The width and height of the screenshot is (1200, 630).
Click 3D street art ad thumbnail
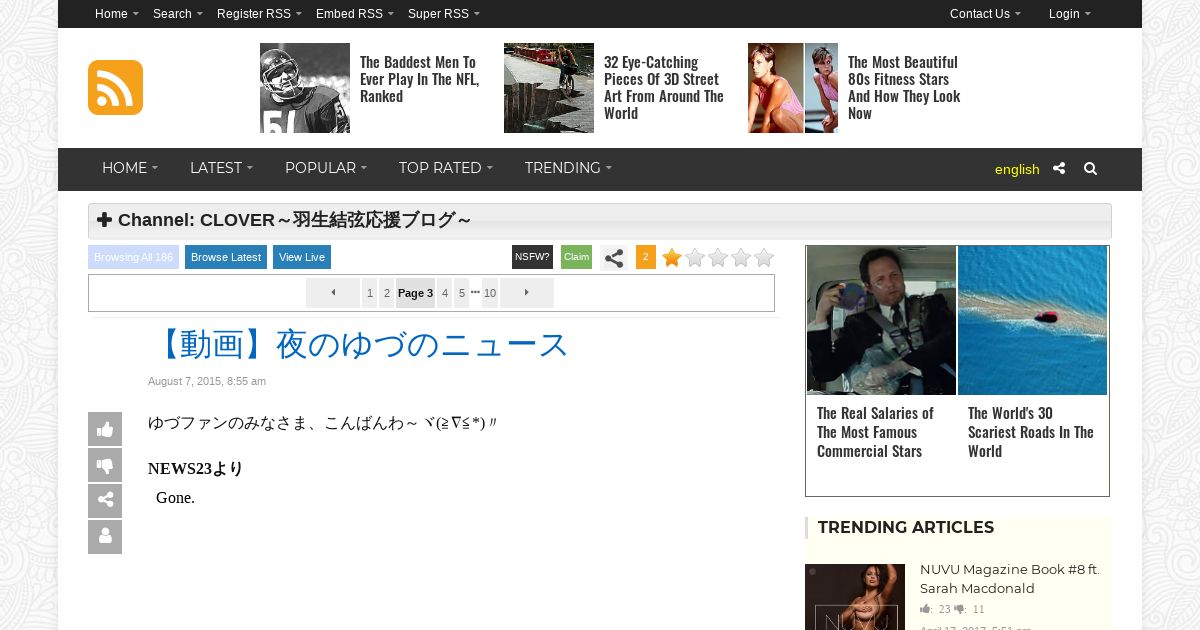(x=549, y=88)
